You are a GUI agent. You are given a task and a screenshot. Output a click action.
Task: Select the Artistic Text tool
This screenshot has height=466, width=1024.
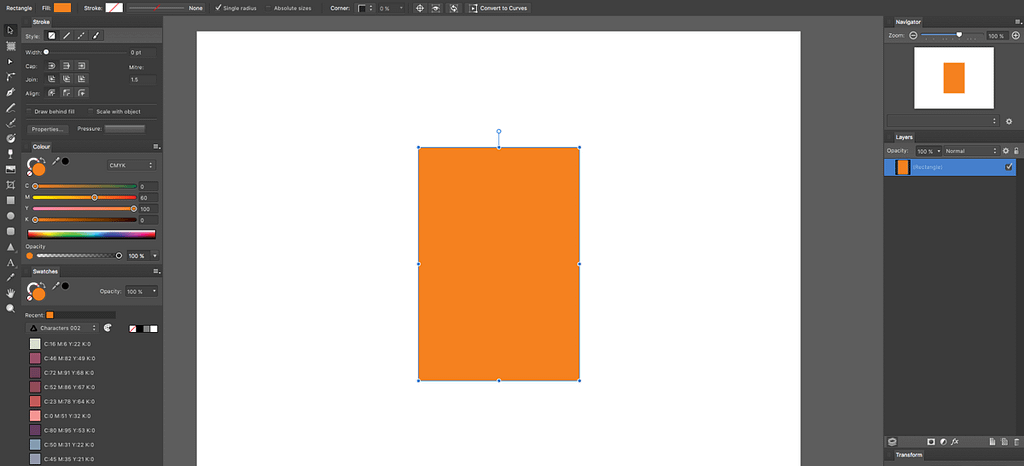pos(11,262)
